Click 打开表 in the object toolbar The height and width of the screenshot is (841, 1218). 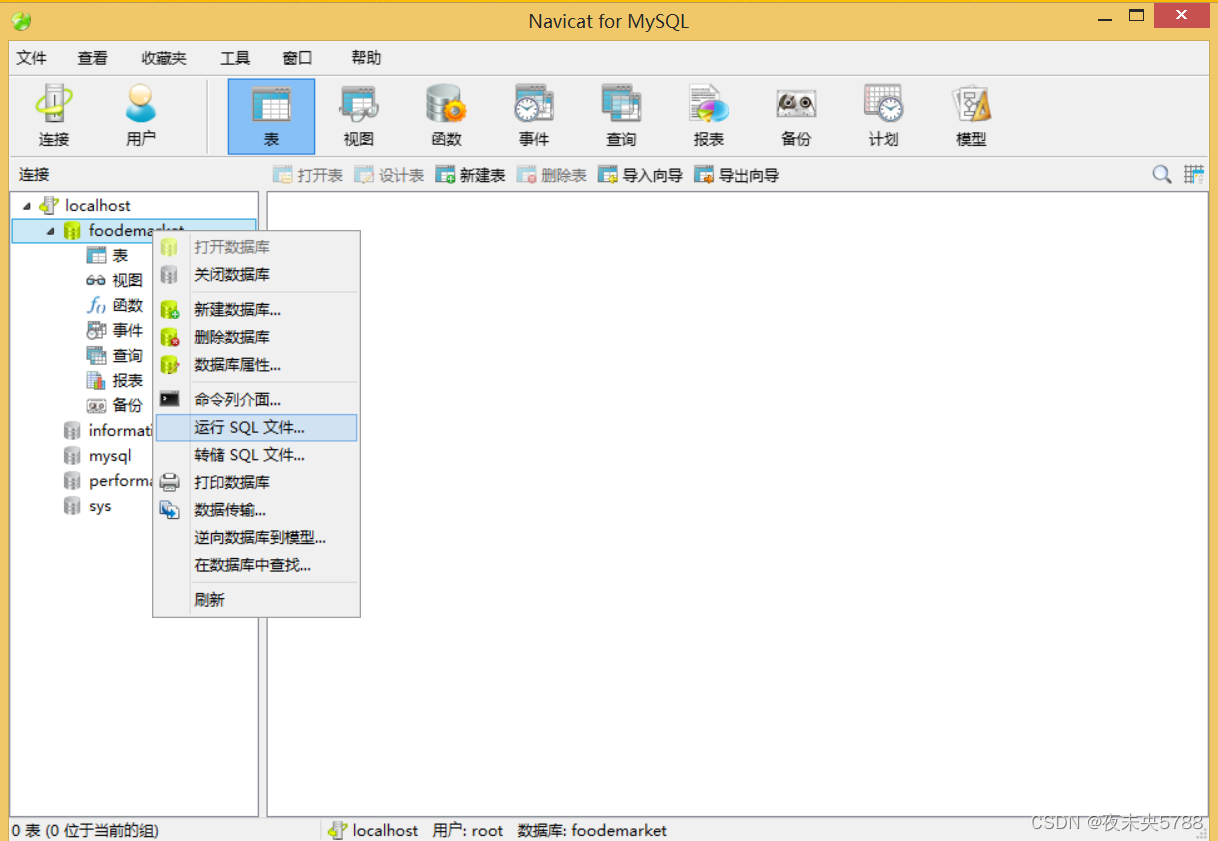(x=308, y=175)
